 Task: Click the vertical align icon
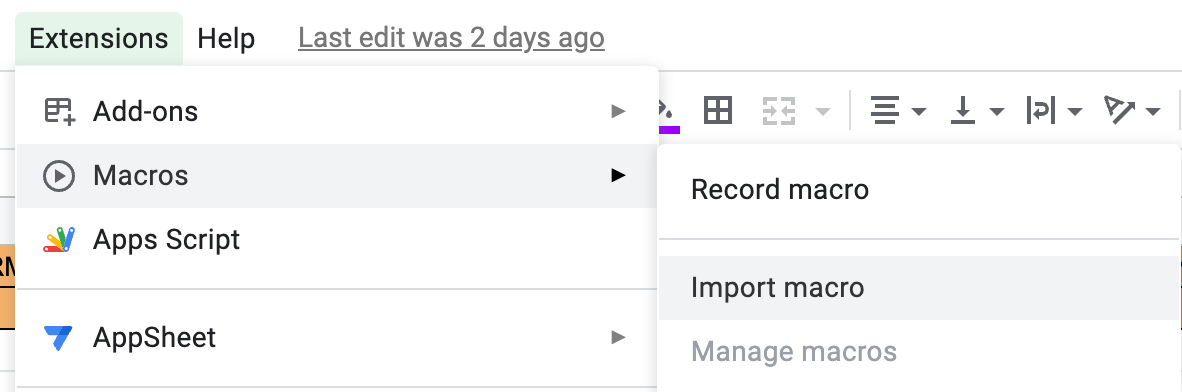(x=963, y=112)
